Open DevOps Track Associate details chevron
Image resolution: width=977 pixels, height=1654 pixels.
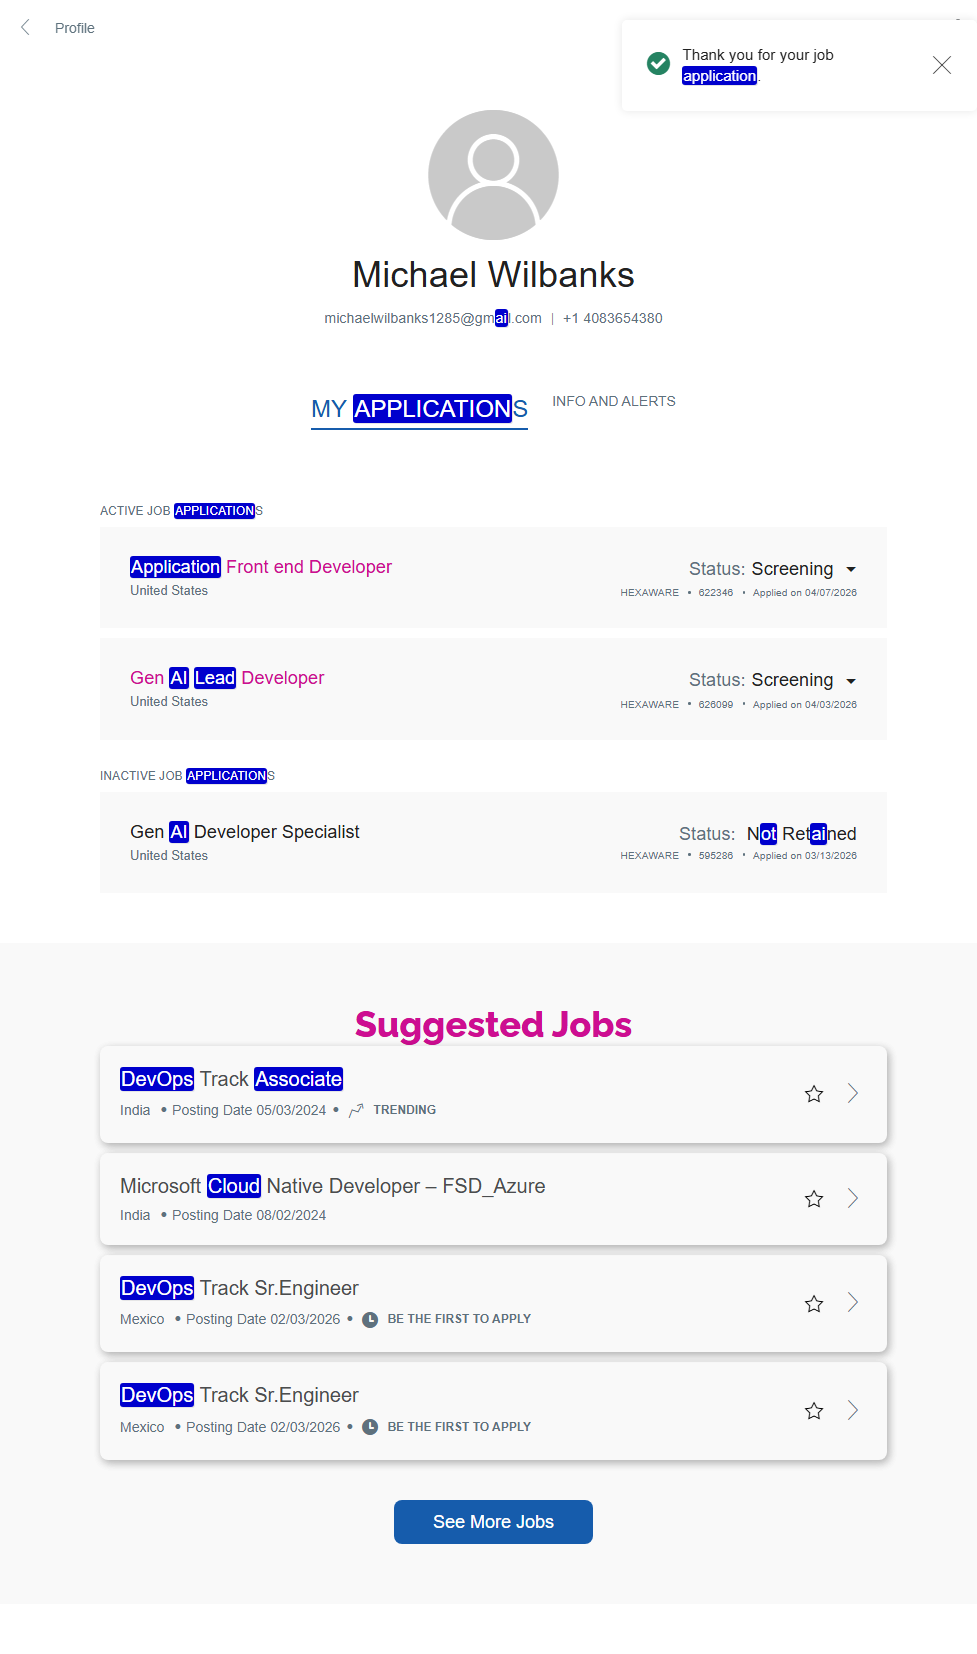coord(853,1093)
